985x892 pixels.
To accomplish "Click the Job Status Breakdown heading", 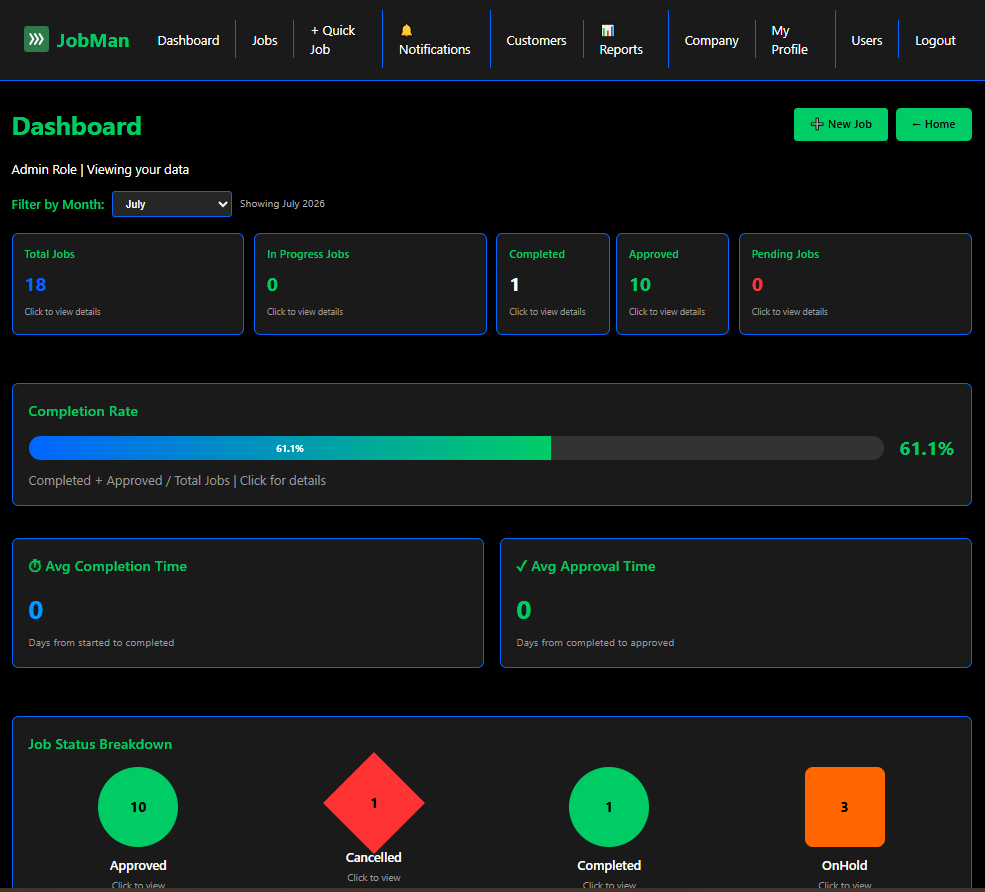I will [x=100, y=744].
